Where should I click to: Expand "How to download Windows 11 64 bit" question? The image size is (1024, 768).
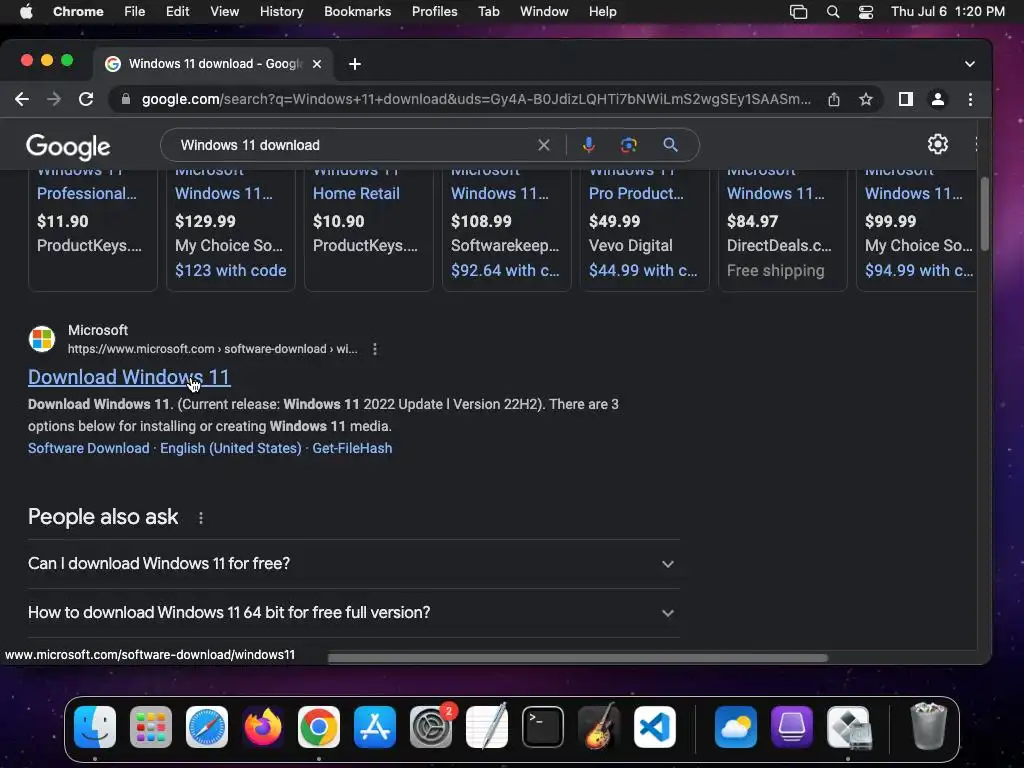(x=353, y=613)
